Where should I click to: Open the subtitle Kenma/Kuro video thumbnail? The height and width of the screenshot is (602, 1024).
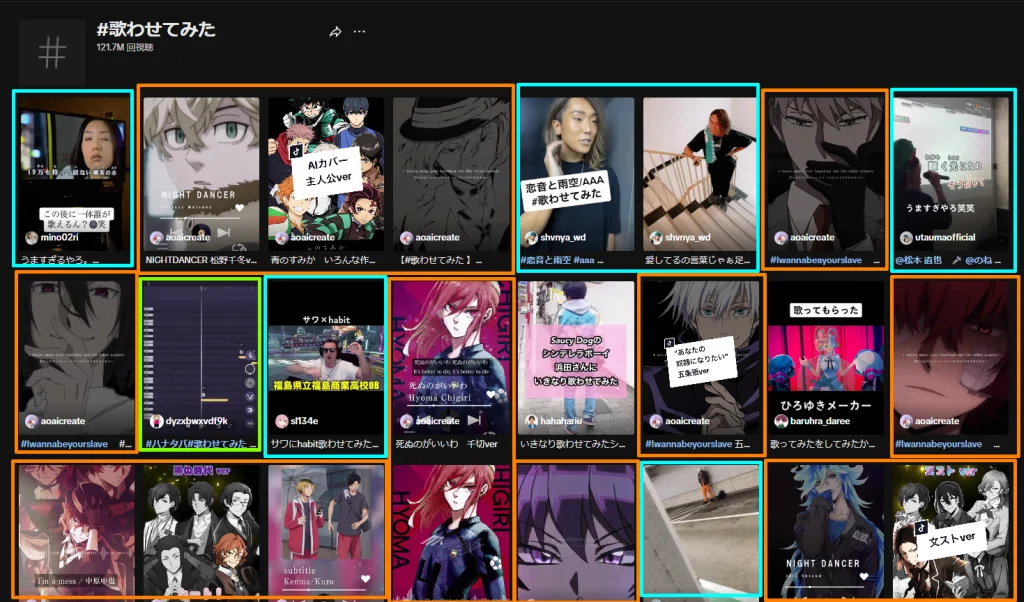326,531
